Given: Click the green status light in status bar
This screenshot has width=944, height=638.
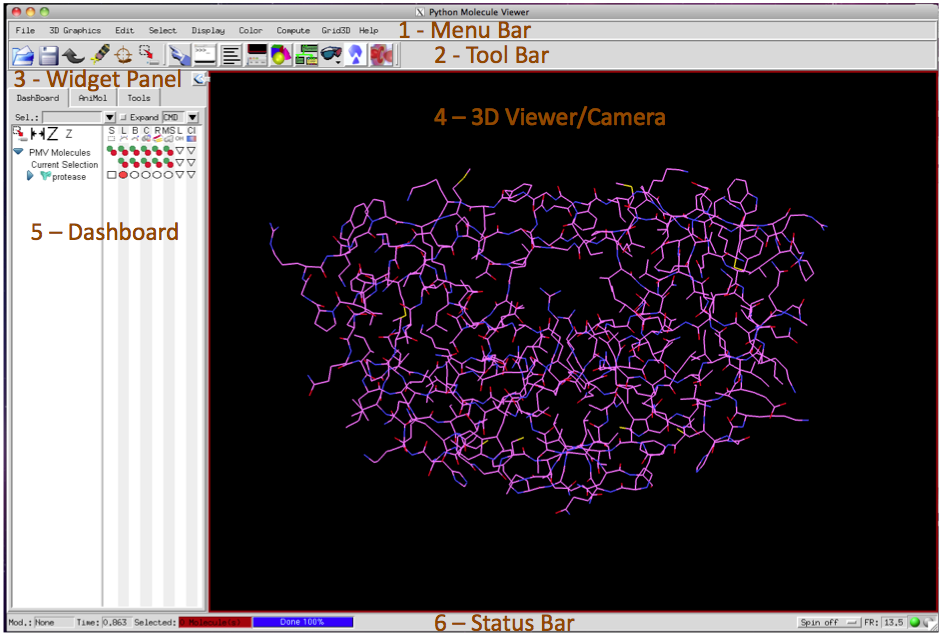Looking at the screenshot, I should [x=915, y=622].
